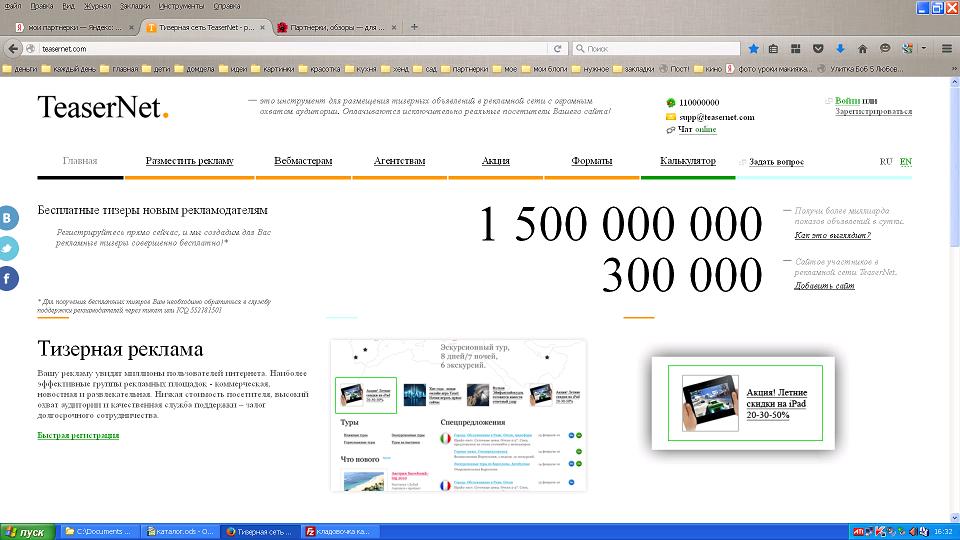Open the 'картинки' bookmarks folder
960x540 pixels.
coord(273,69)
